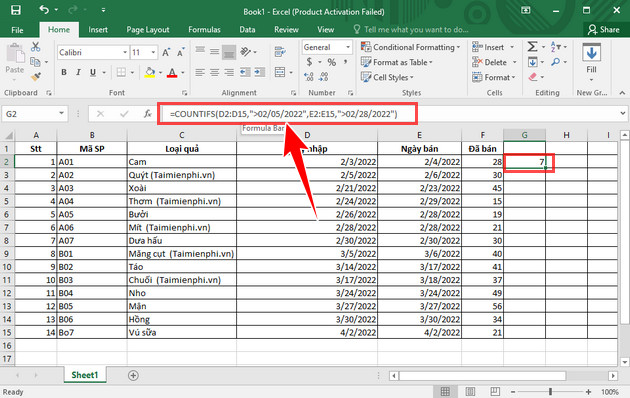Toggle Italic formatting

click(78, 72)
